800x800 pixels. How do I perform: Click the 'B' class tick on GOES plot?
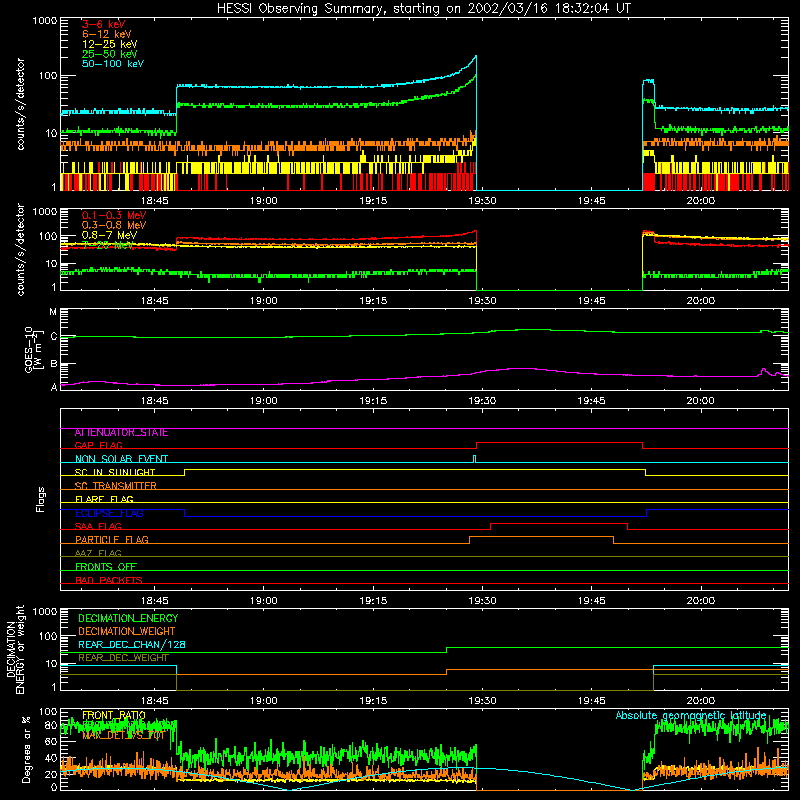point(54,364)
